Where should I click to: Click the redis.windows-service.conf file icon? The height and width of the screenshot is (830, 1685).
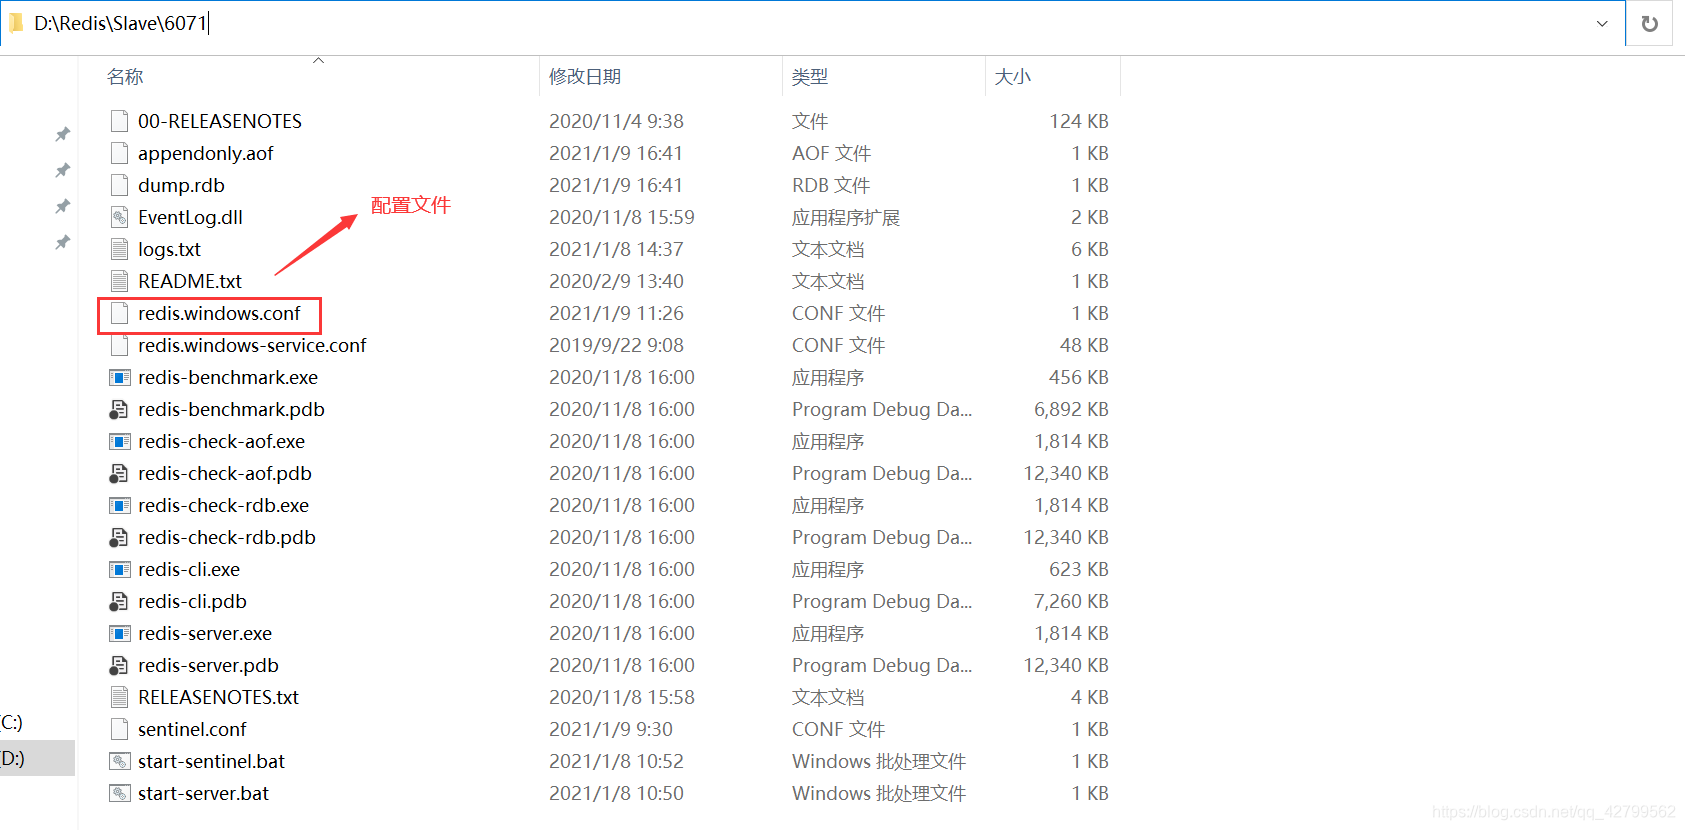click(119, 345)
